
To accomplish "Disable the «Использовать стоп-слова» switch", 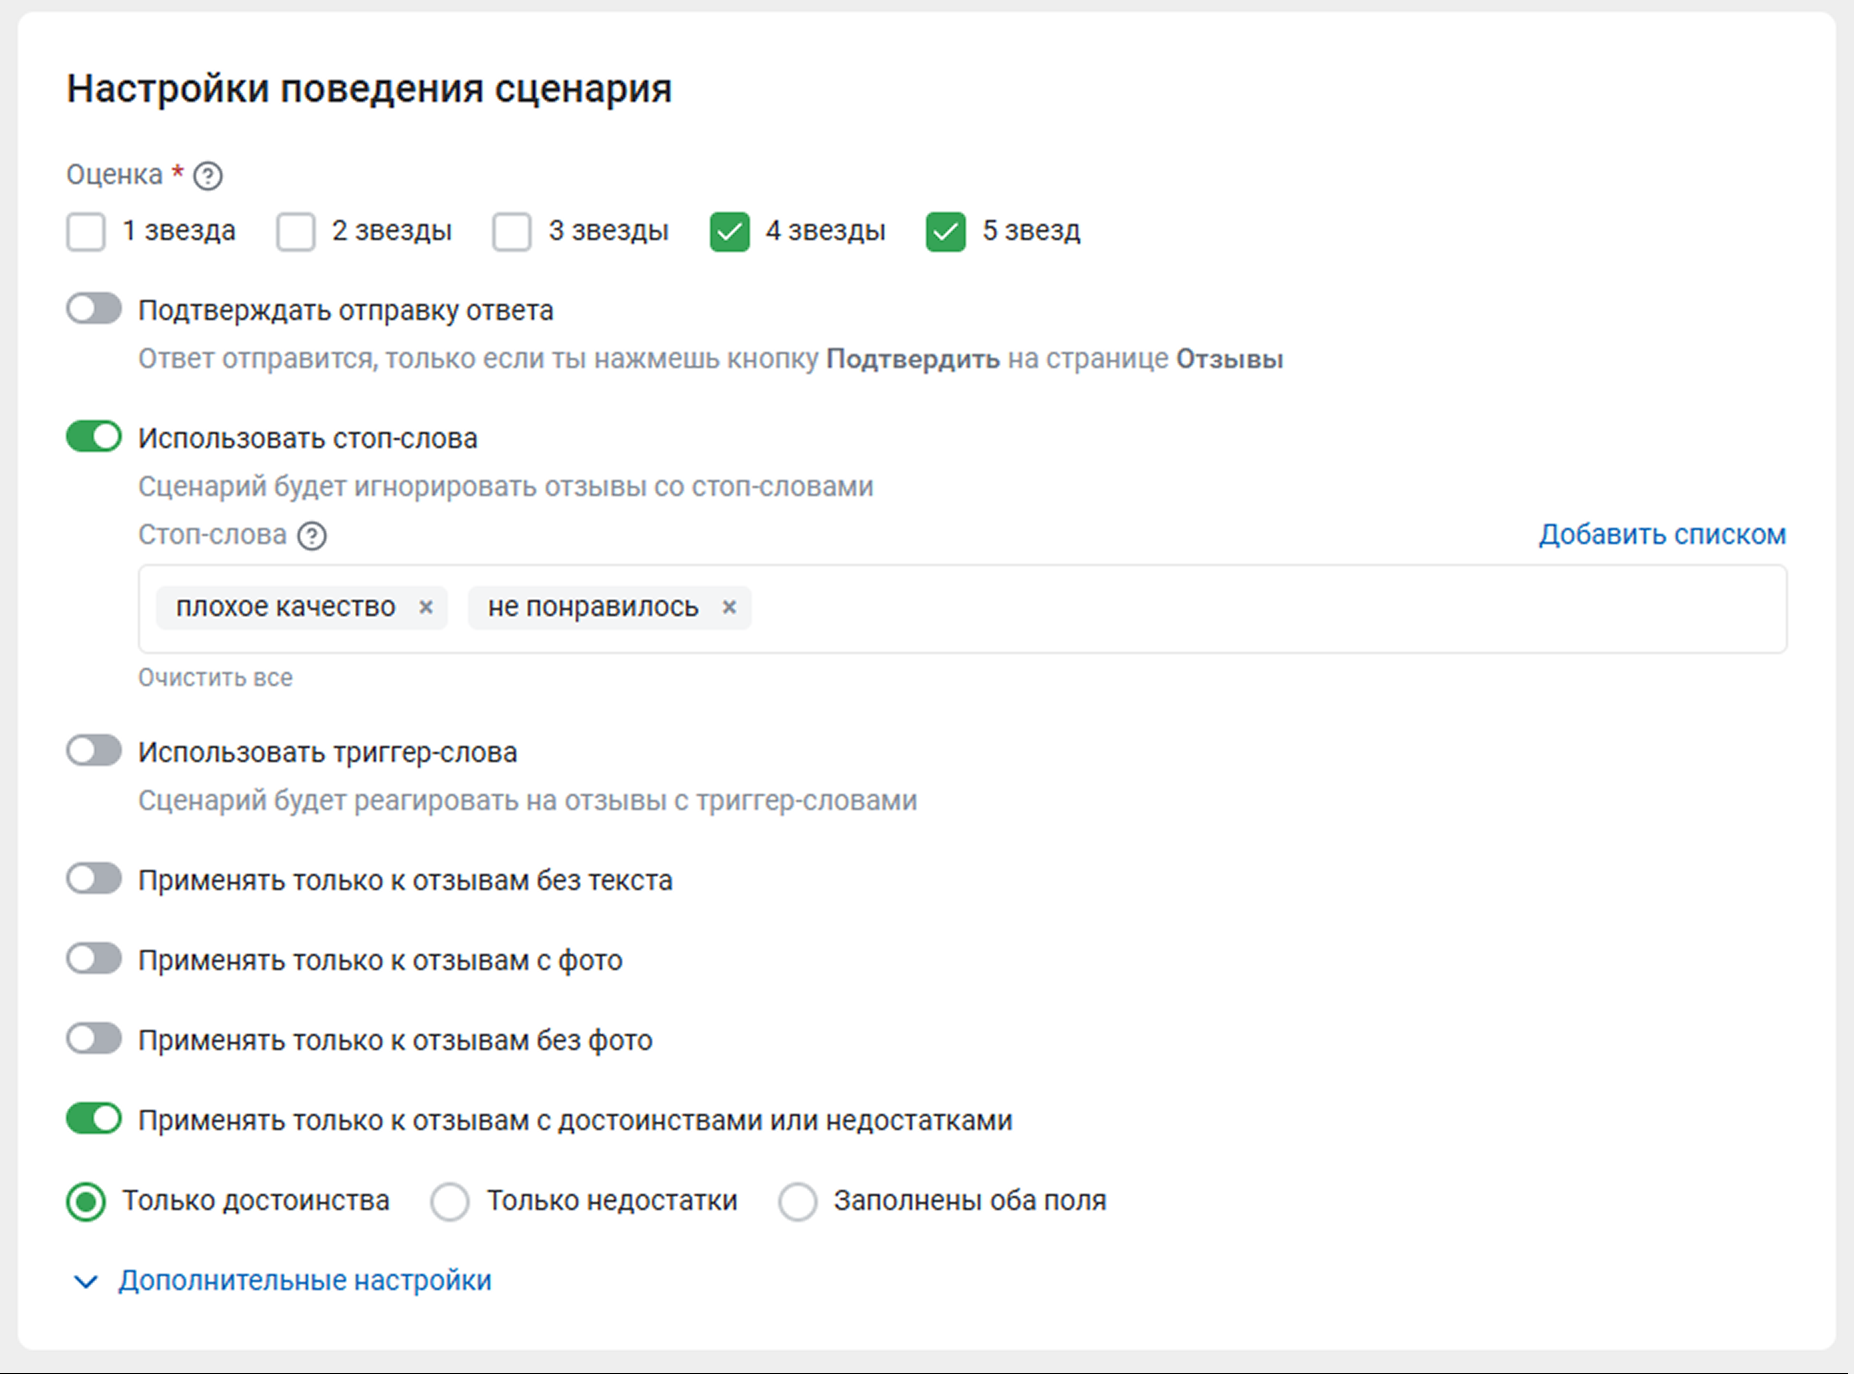I will [94, 437].
